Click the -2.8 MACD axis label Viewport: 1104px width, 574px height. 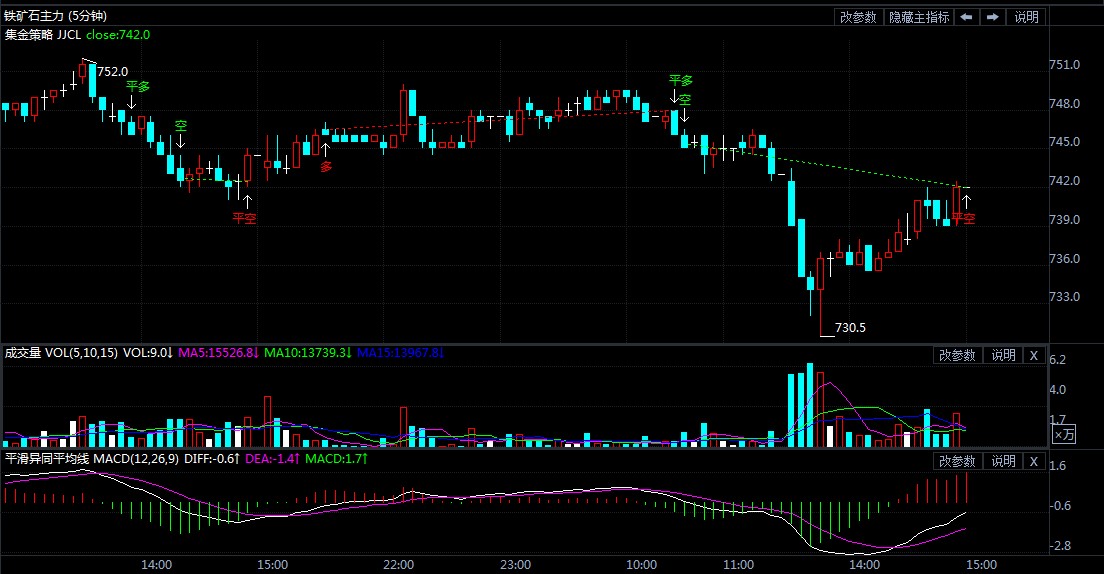pyautogui.click(x=1058, y=546)
